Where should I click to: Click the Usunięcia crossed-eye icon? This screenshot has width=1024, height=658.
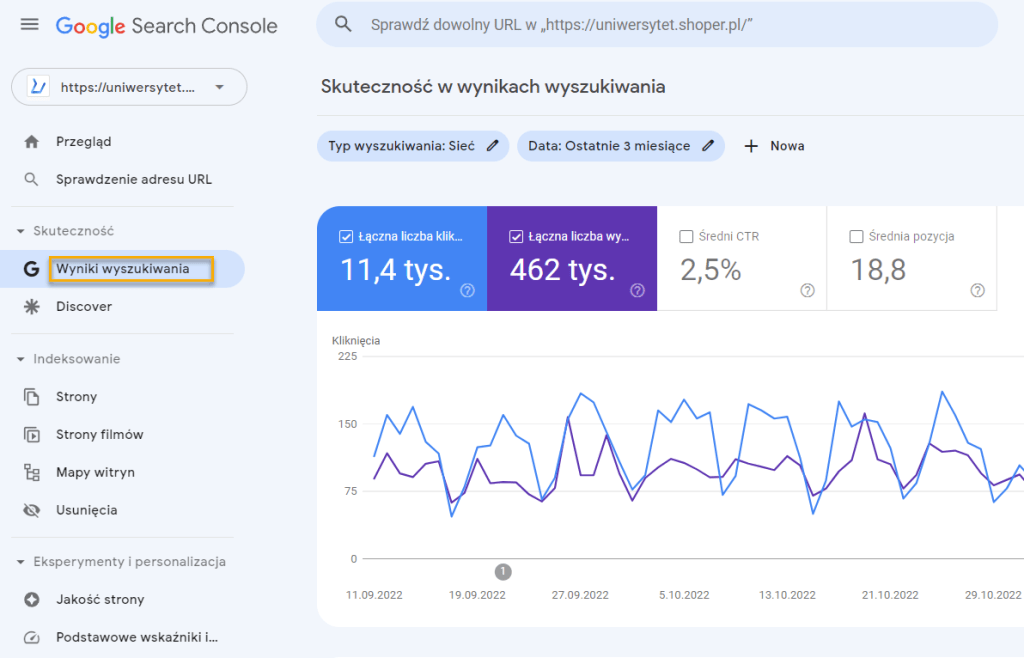[31, 510]
